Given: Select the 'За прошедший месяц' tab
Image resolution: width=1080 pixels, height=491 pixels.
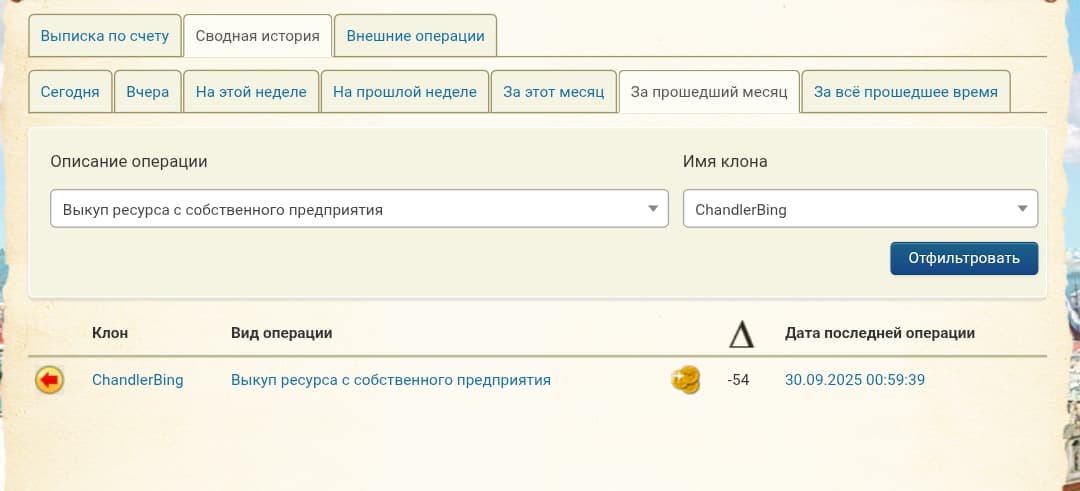Looking at the screenshot, I should coord(709,92).
